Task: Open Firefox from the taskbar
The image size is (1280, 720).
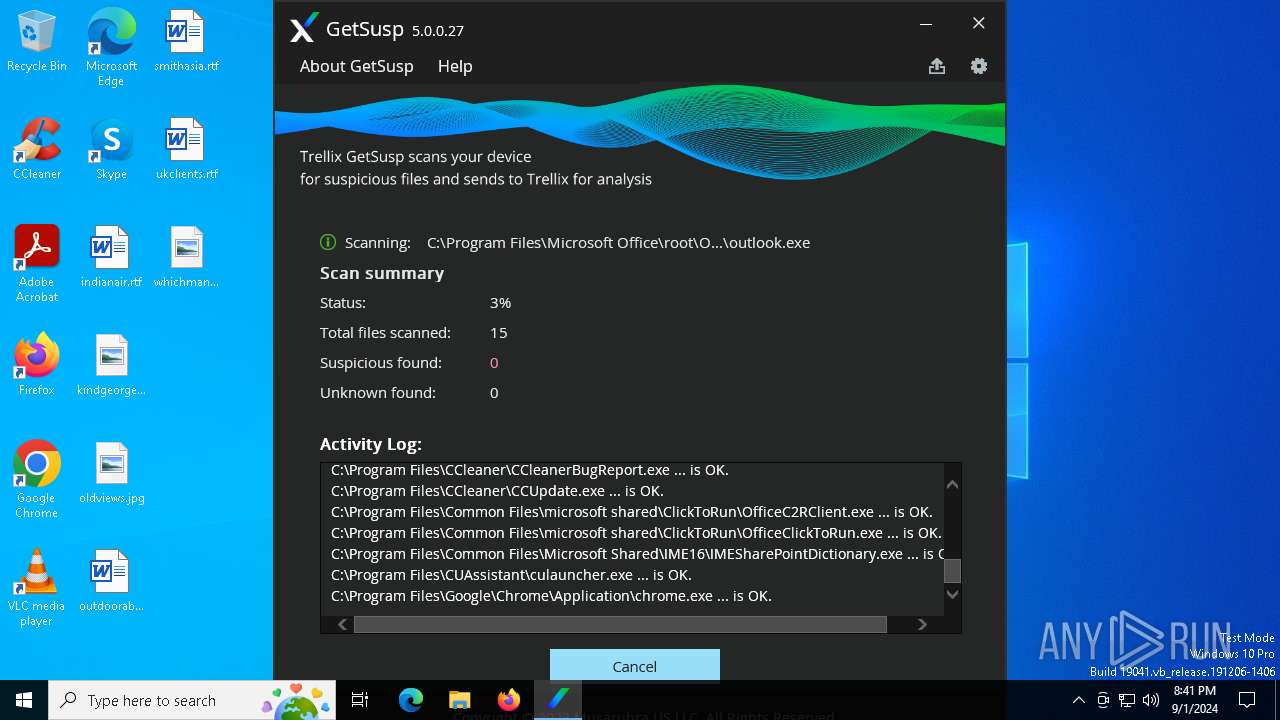Action: 509,700
